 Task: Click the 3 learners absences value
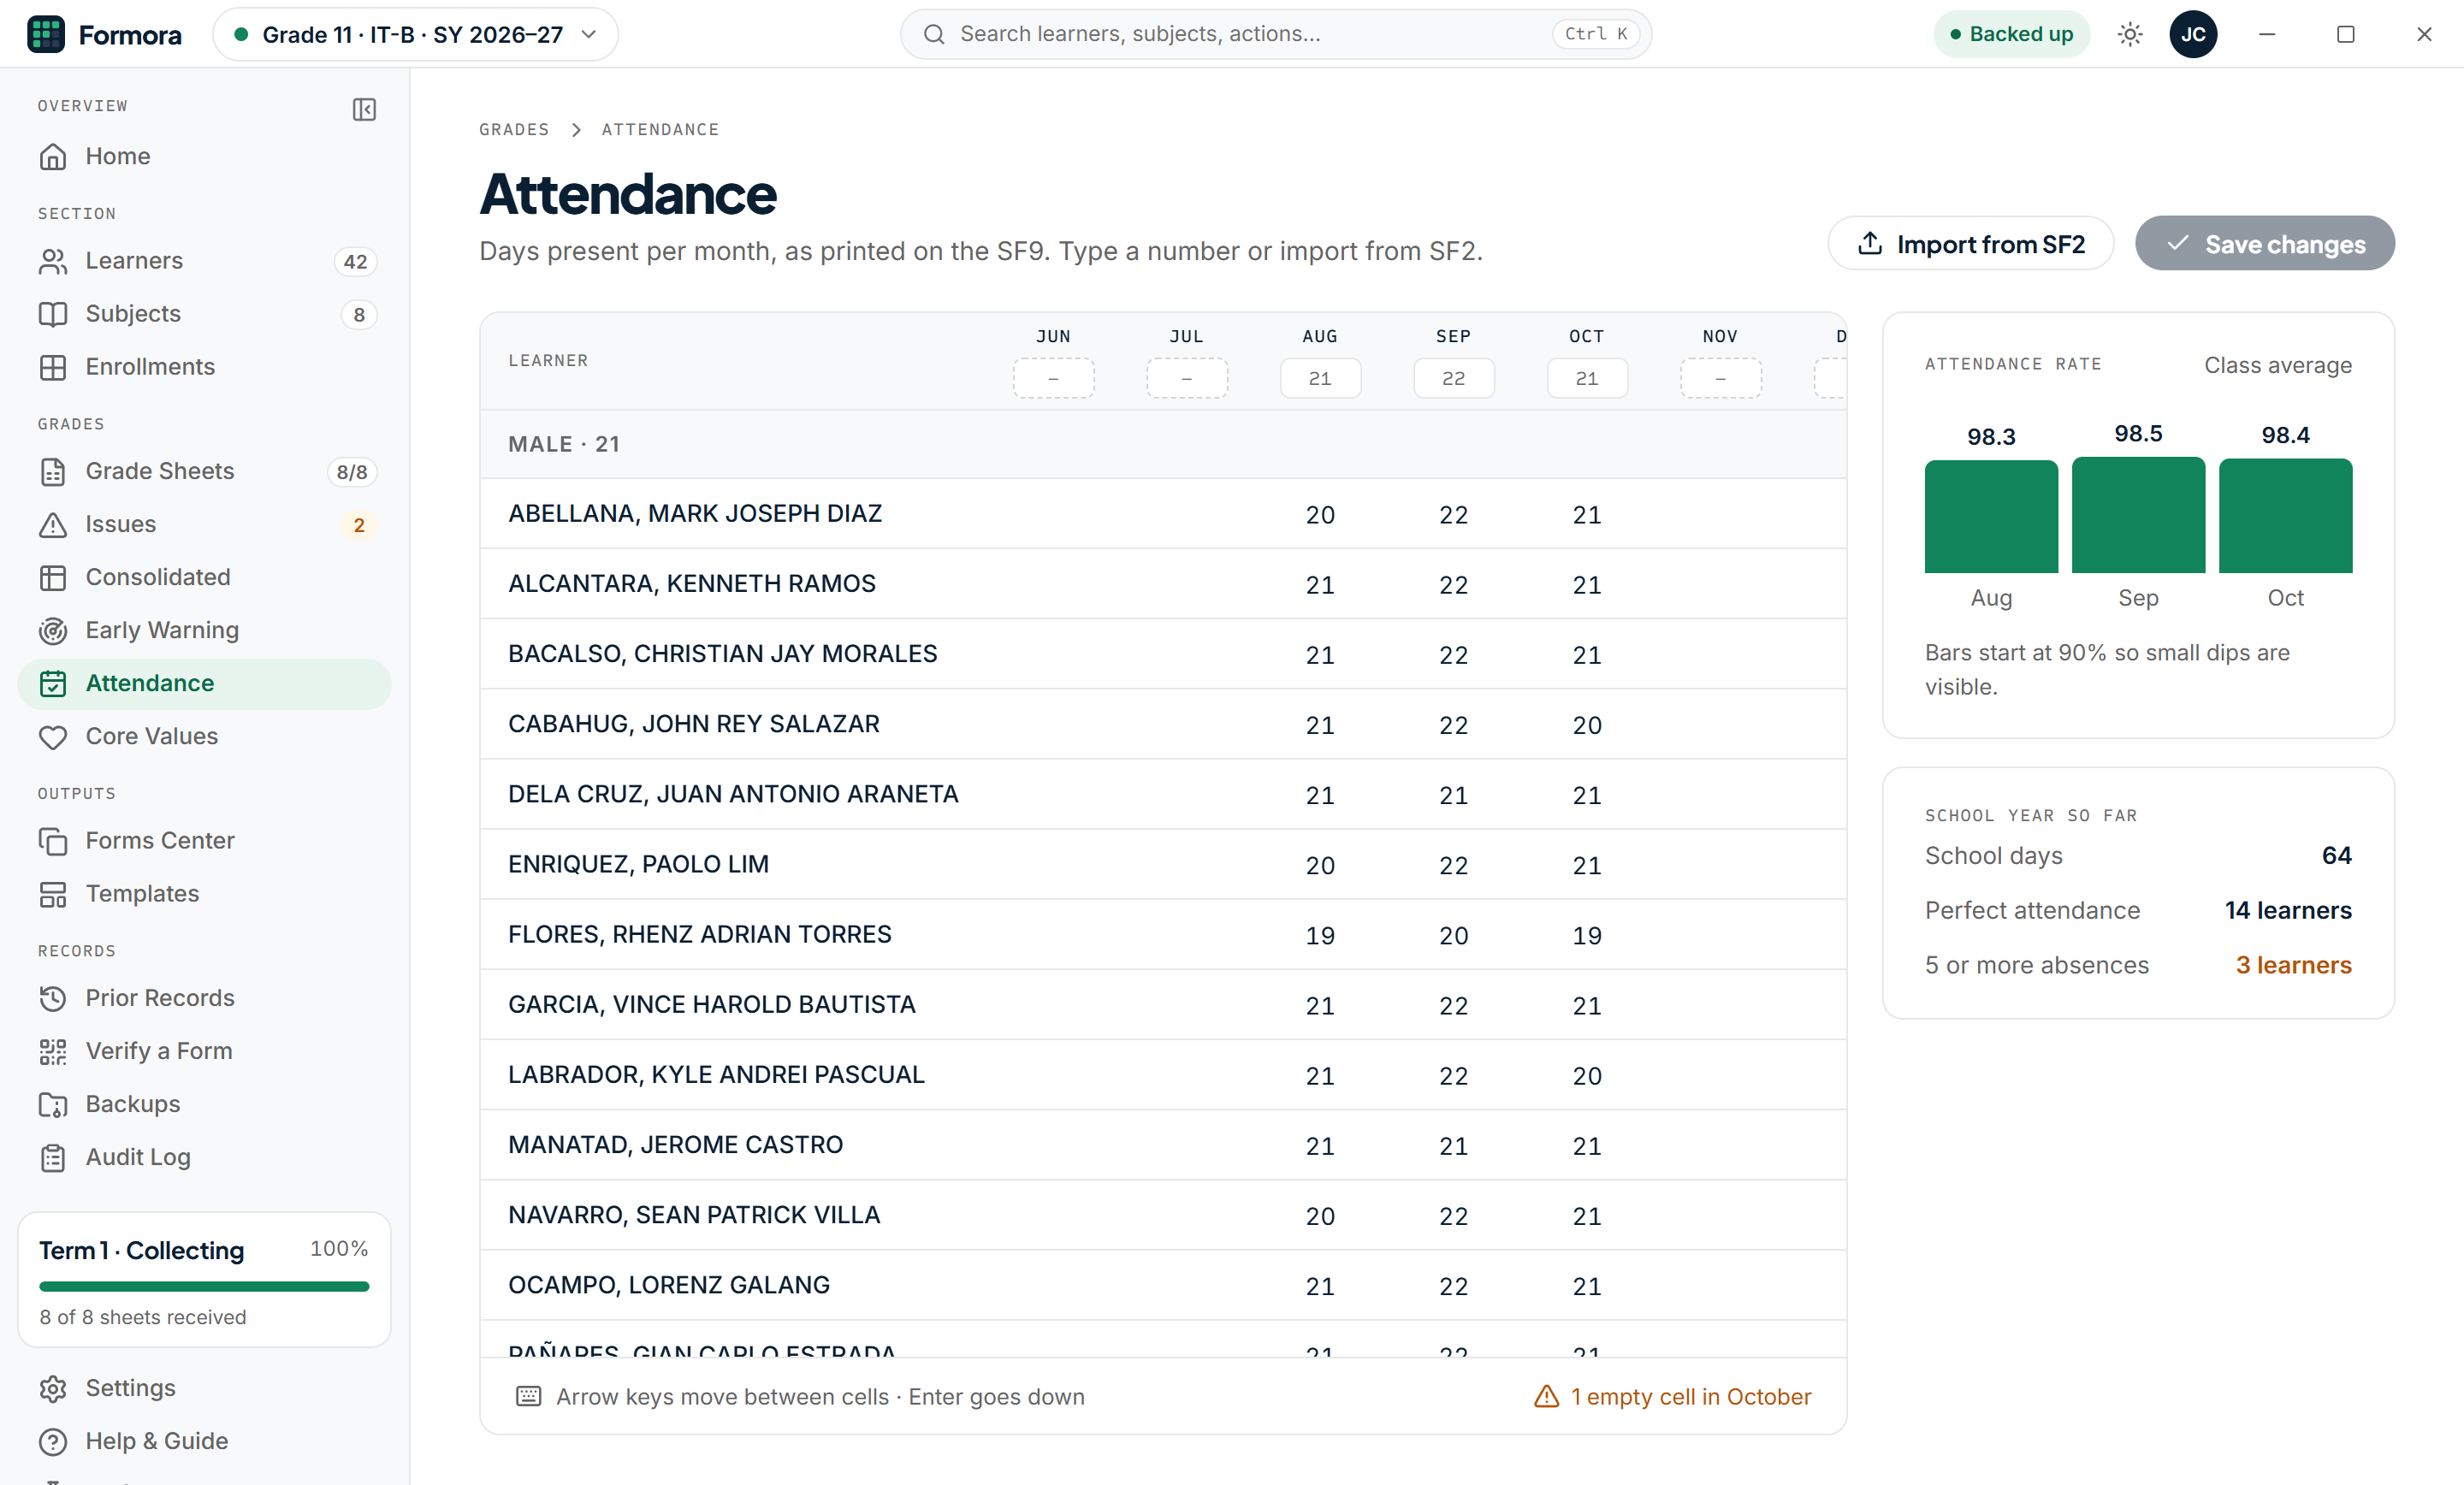pyautogui.click(x=2293, y=965)
